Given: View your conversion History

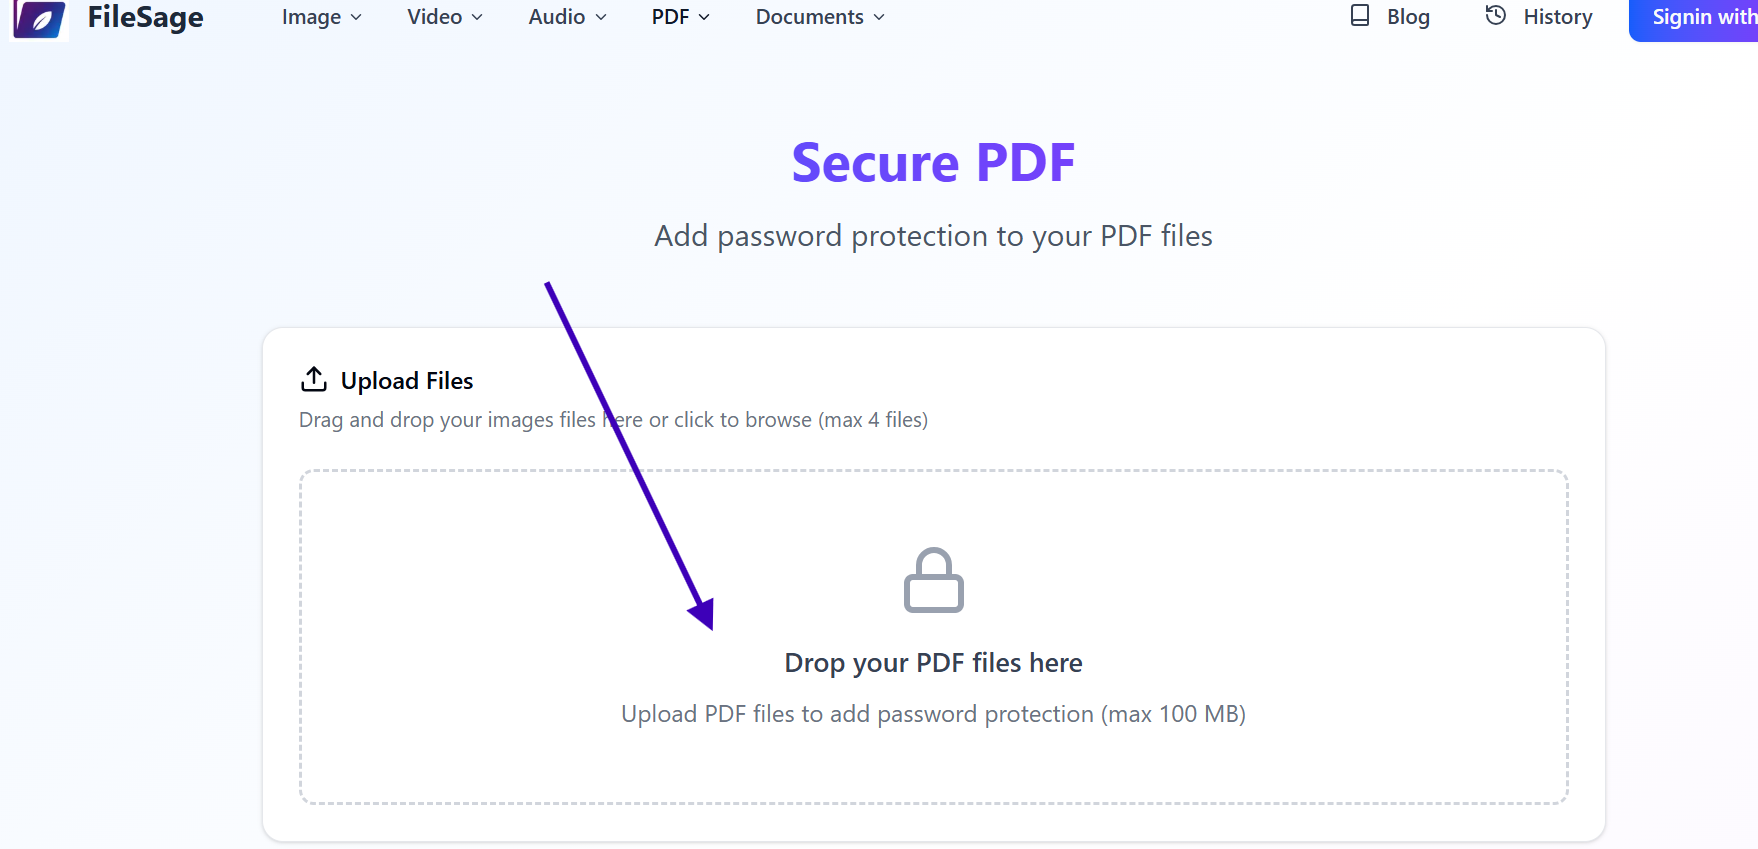Looking at the screenshot, I should tap(1557, 16).
